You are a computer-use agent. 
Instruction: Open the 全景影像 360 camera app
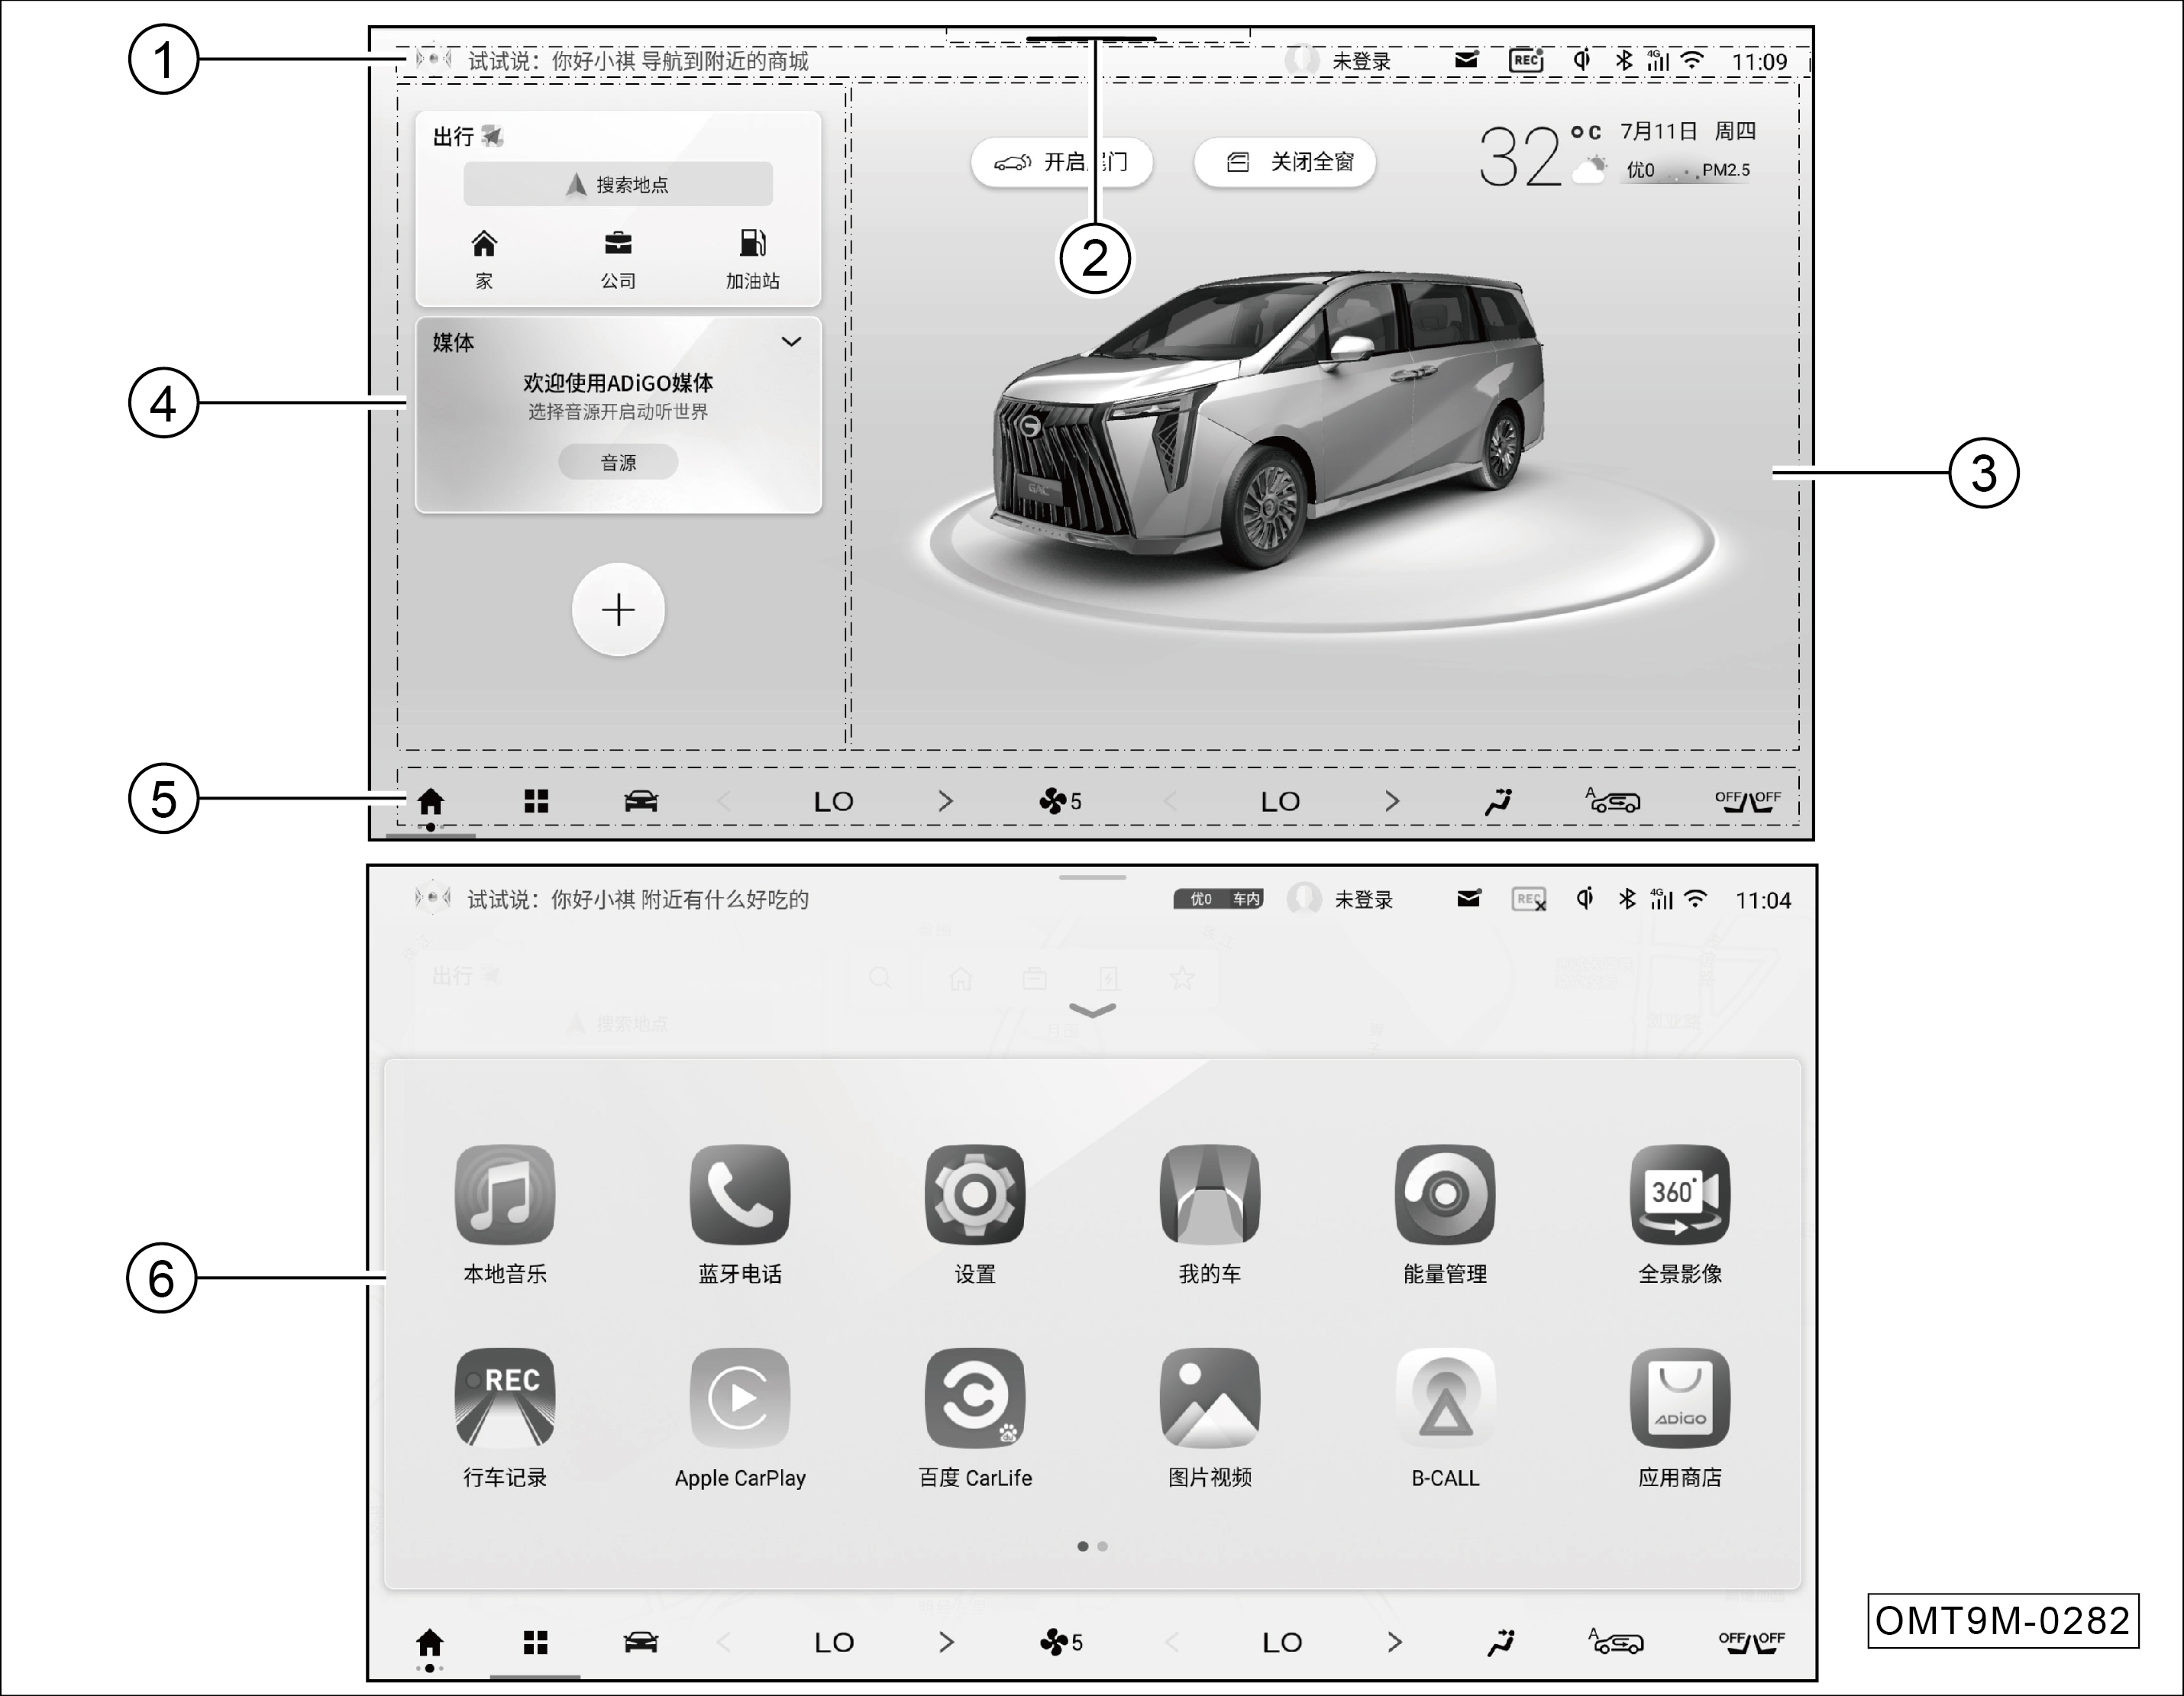tap(1679, 1195)
